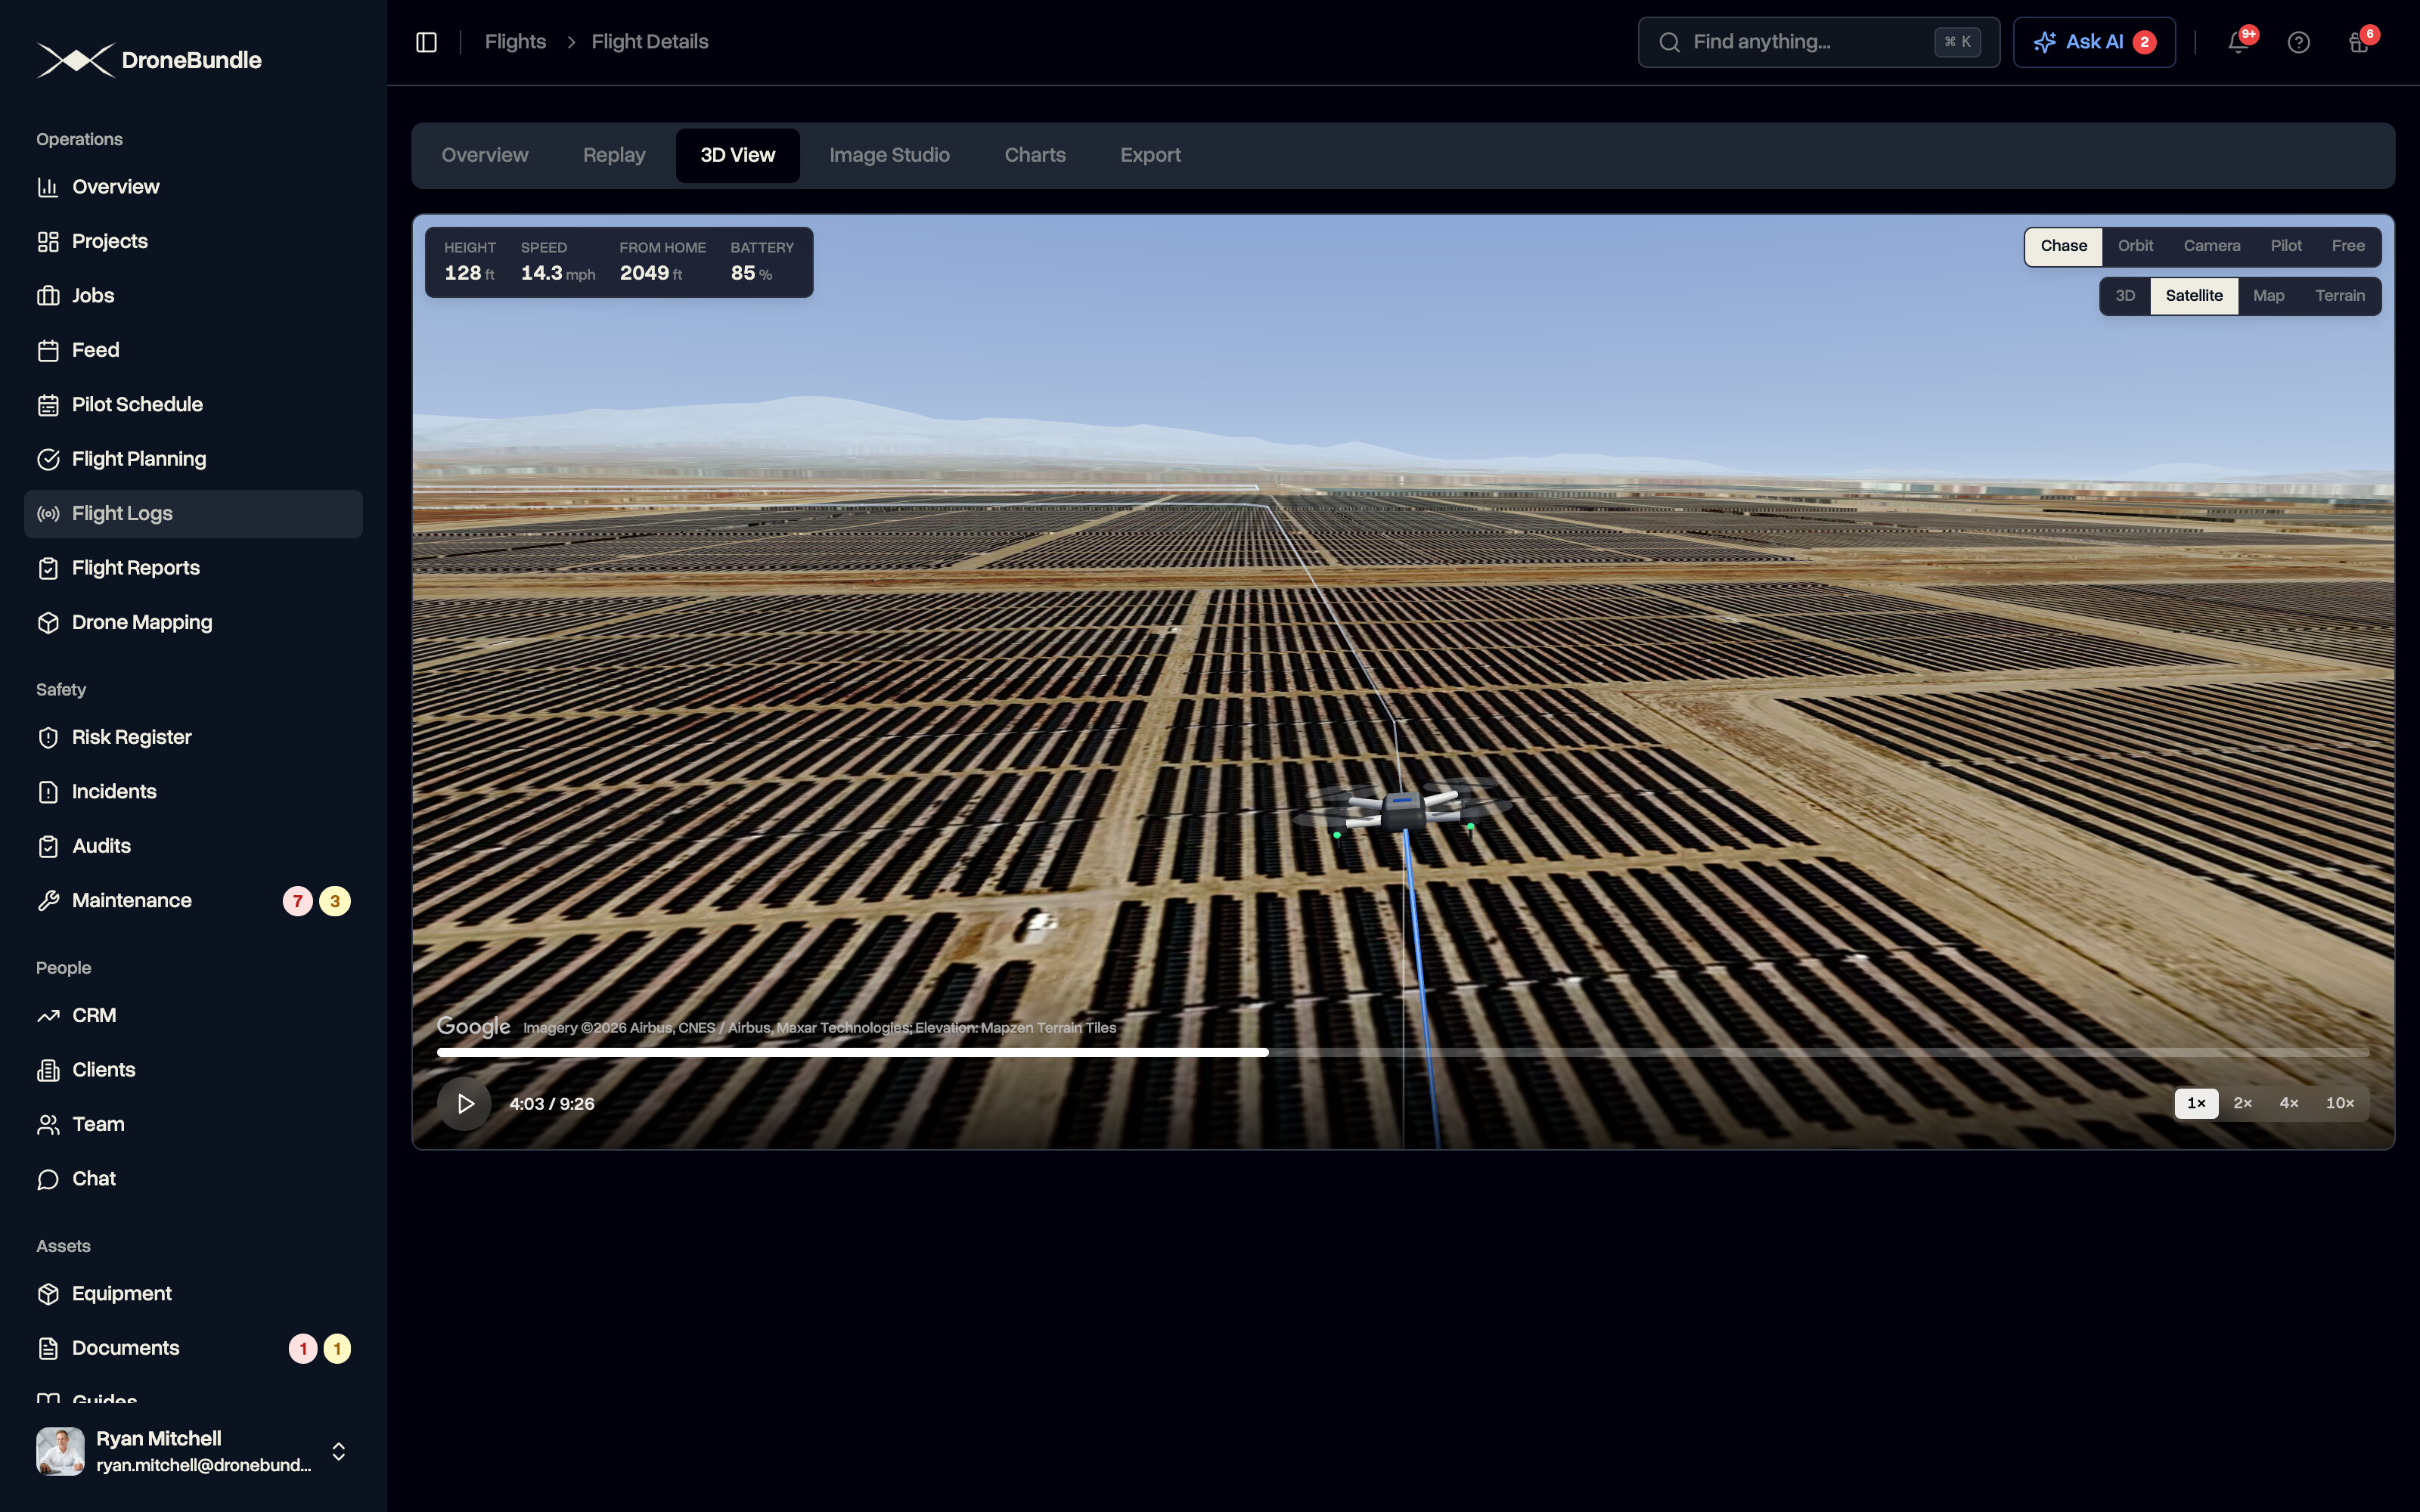Switch camera mode to Free
This screenshot has height=1512, width=2420.
pyautogui.click(x=2348, y=246)
